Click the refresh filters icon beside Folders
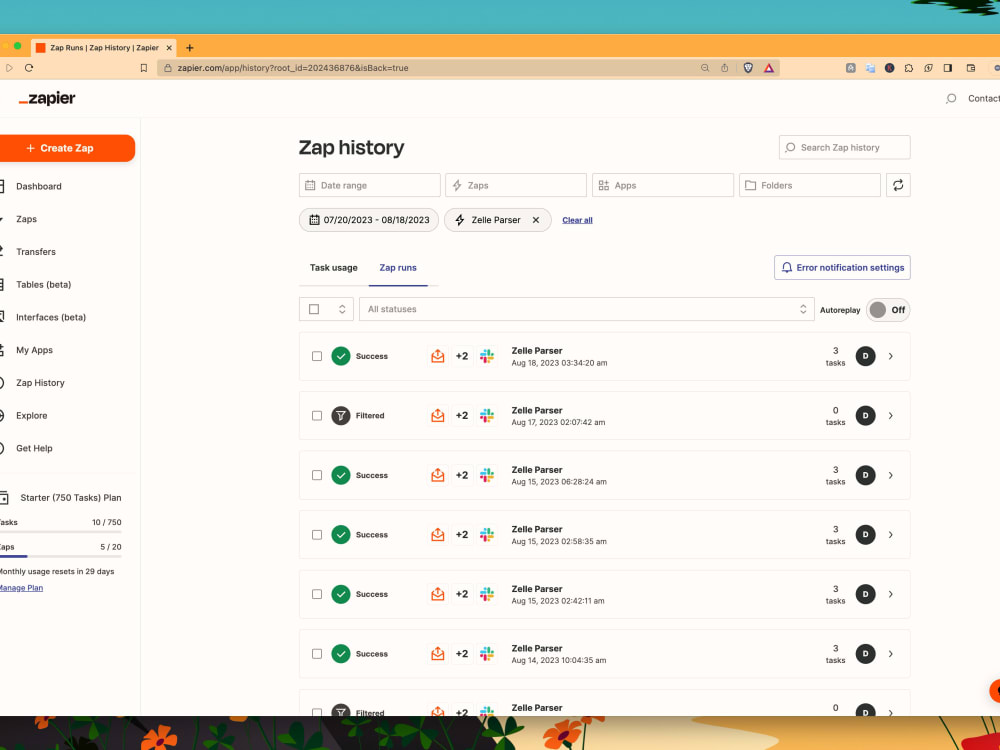1000x750 pixels. (897, 185)
